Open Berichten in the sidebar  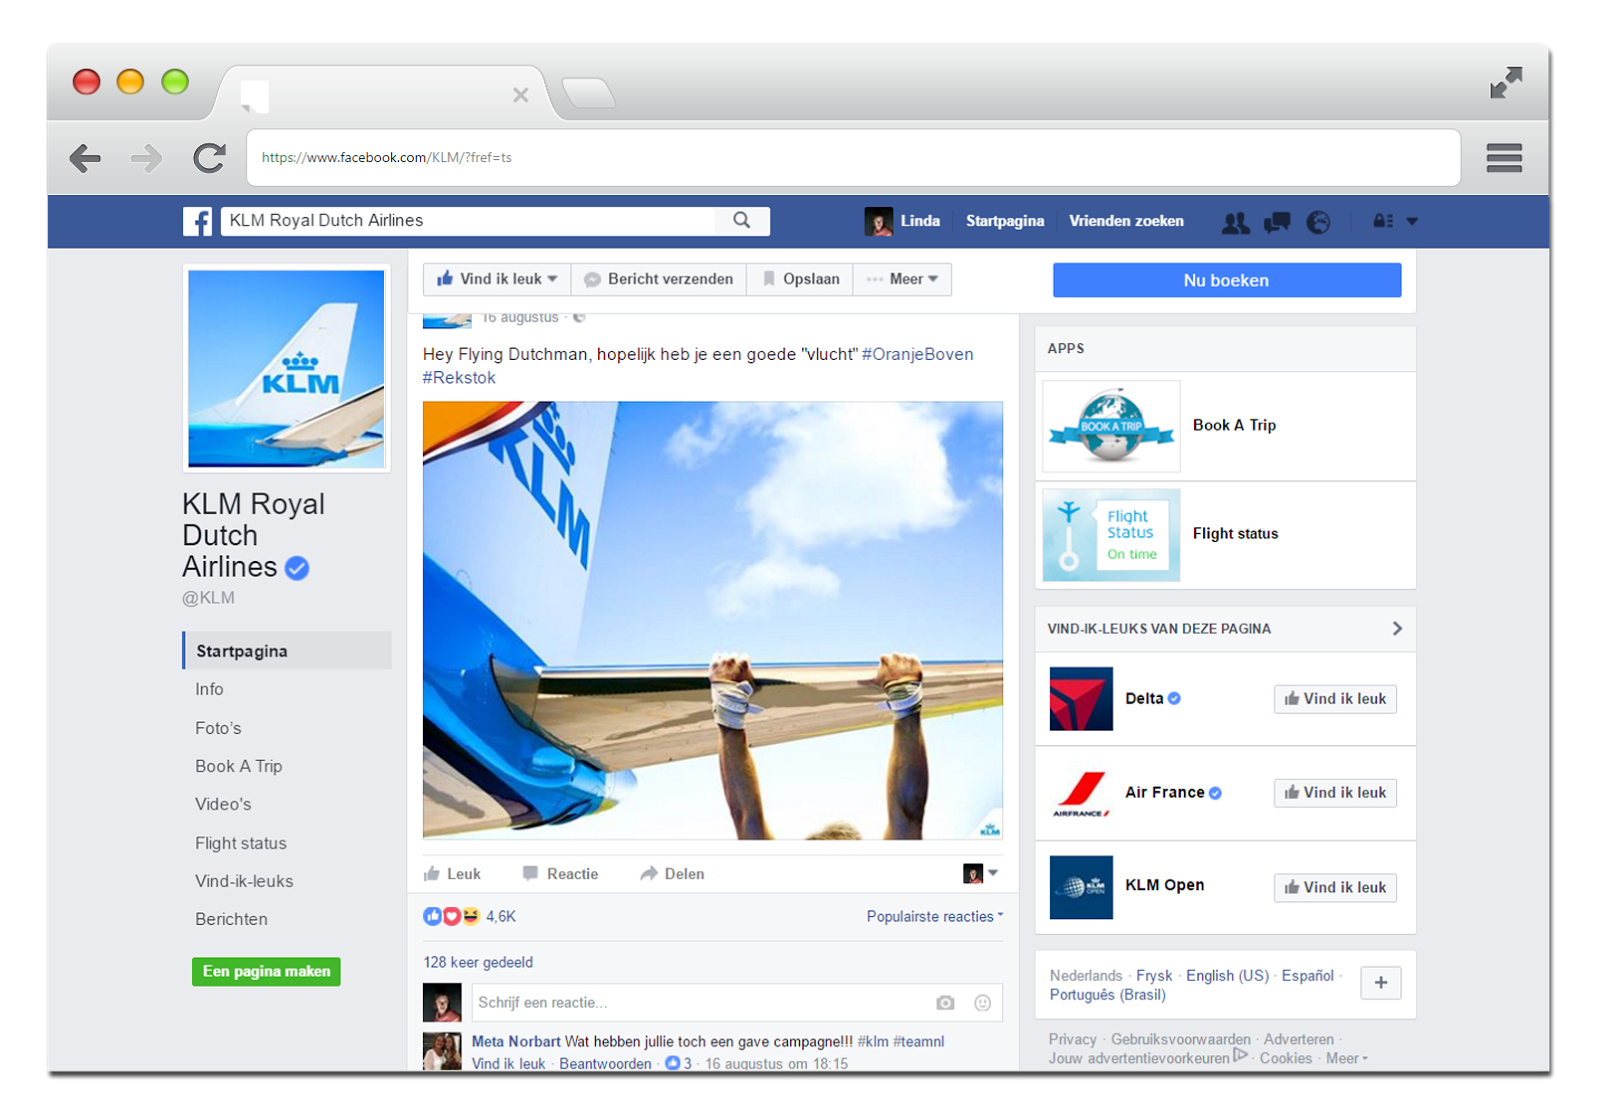(x=231, y=919)
